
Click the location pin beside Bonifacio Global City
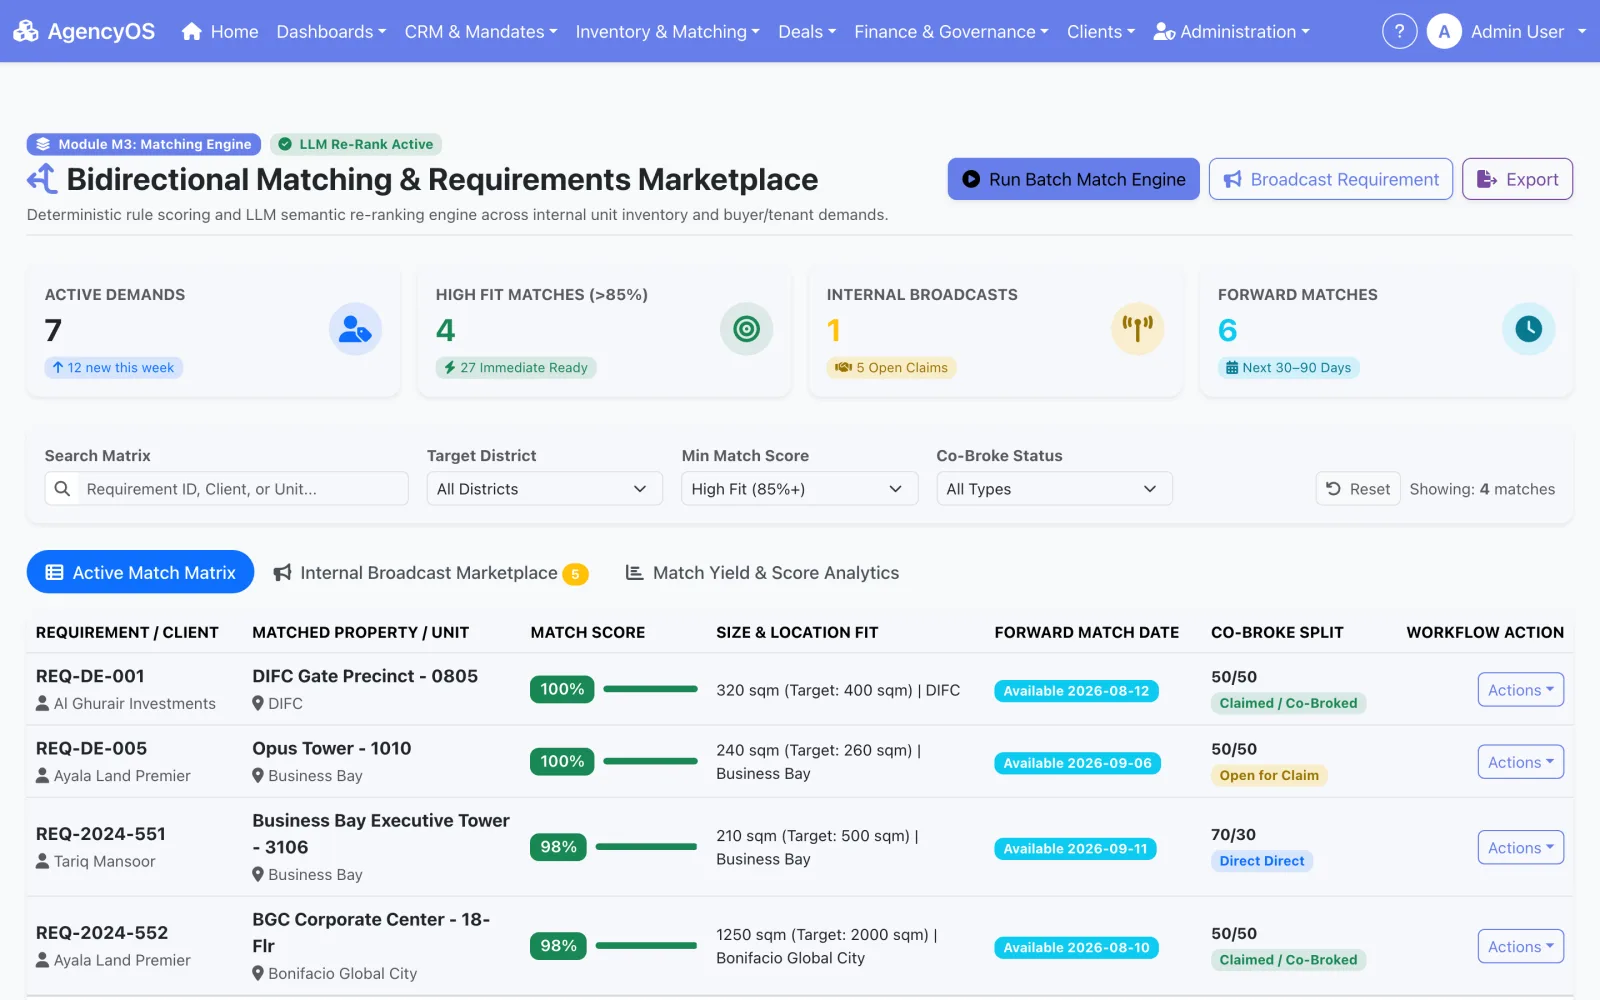(x=258, y=973)
